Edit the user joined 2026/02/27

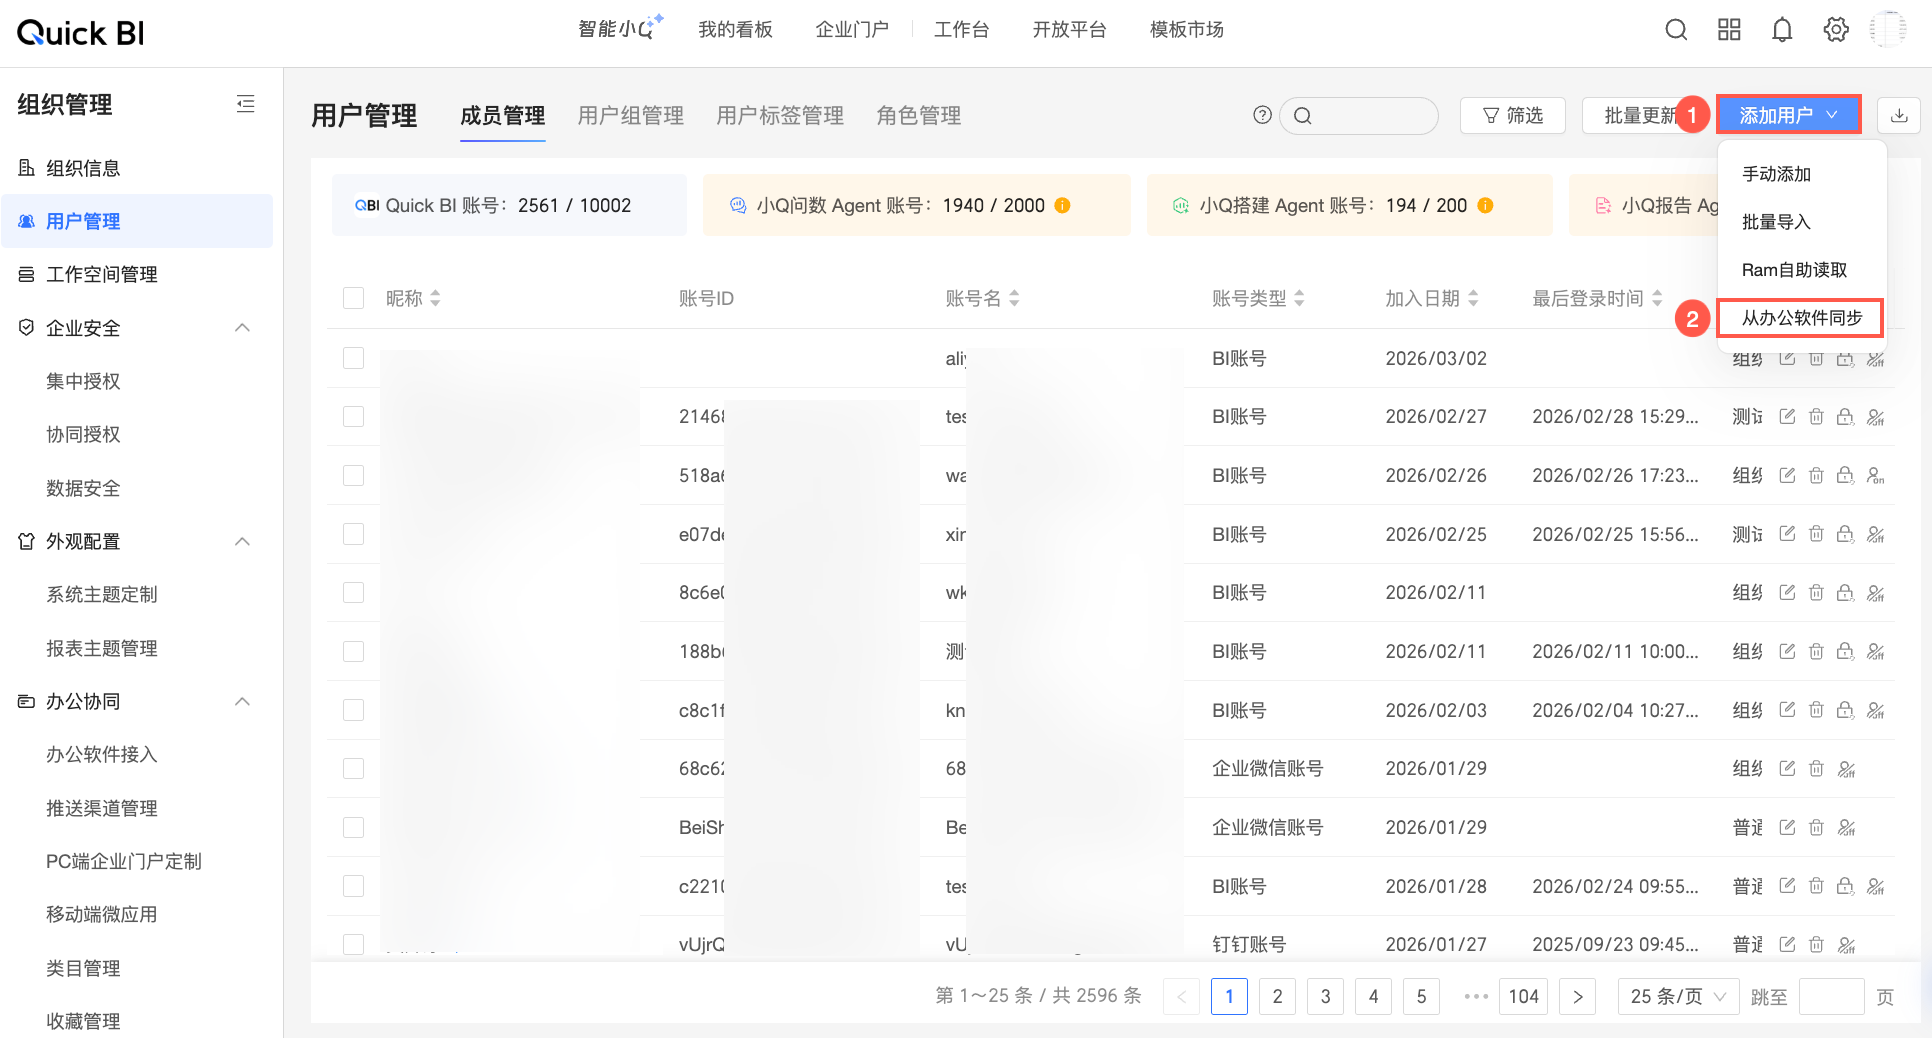[x=1787, y=417]
